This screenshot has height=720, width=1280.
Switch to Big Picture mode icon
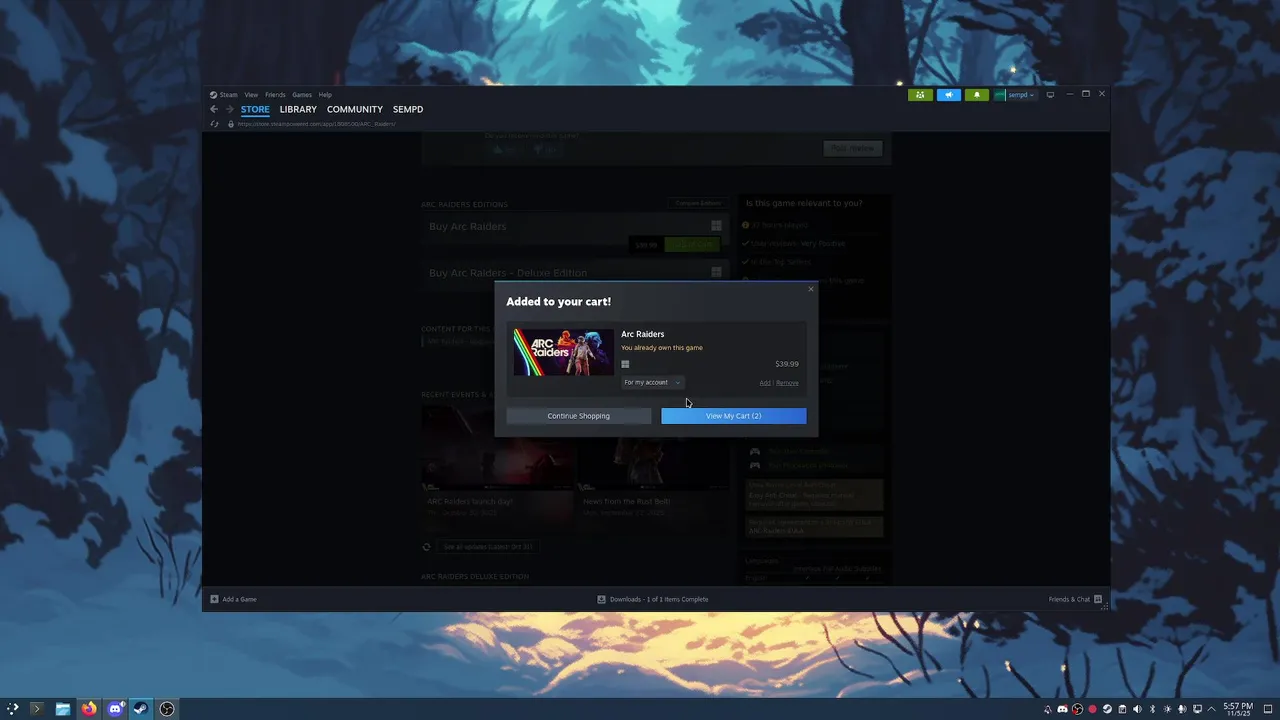pyautogui.click(x=1050, y=95)
